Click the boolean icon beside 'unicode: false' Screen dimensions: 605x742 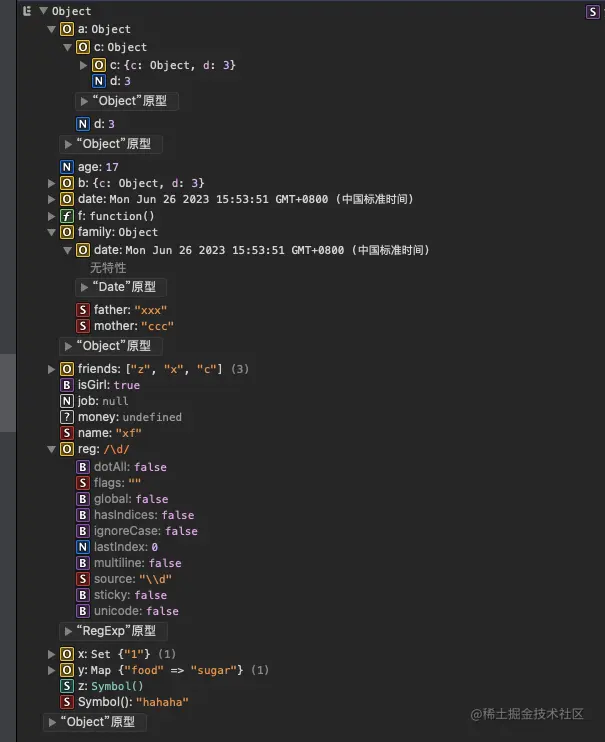coord(83,611)
